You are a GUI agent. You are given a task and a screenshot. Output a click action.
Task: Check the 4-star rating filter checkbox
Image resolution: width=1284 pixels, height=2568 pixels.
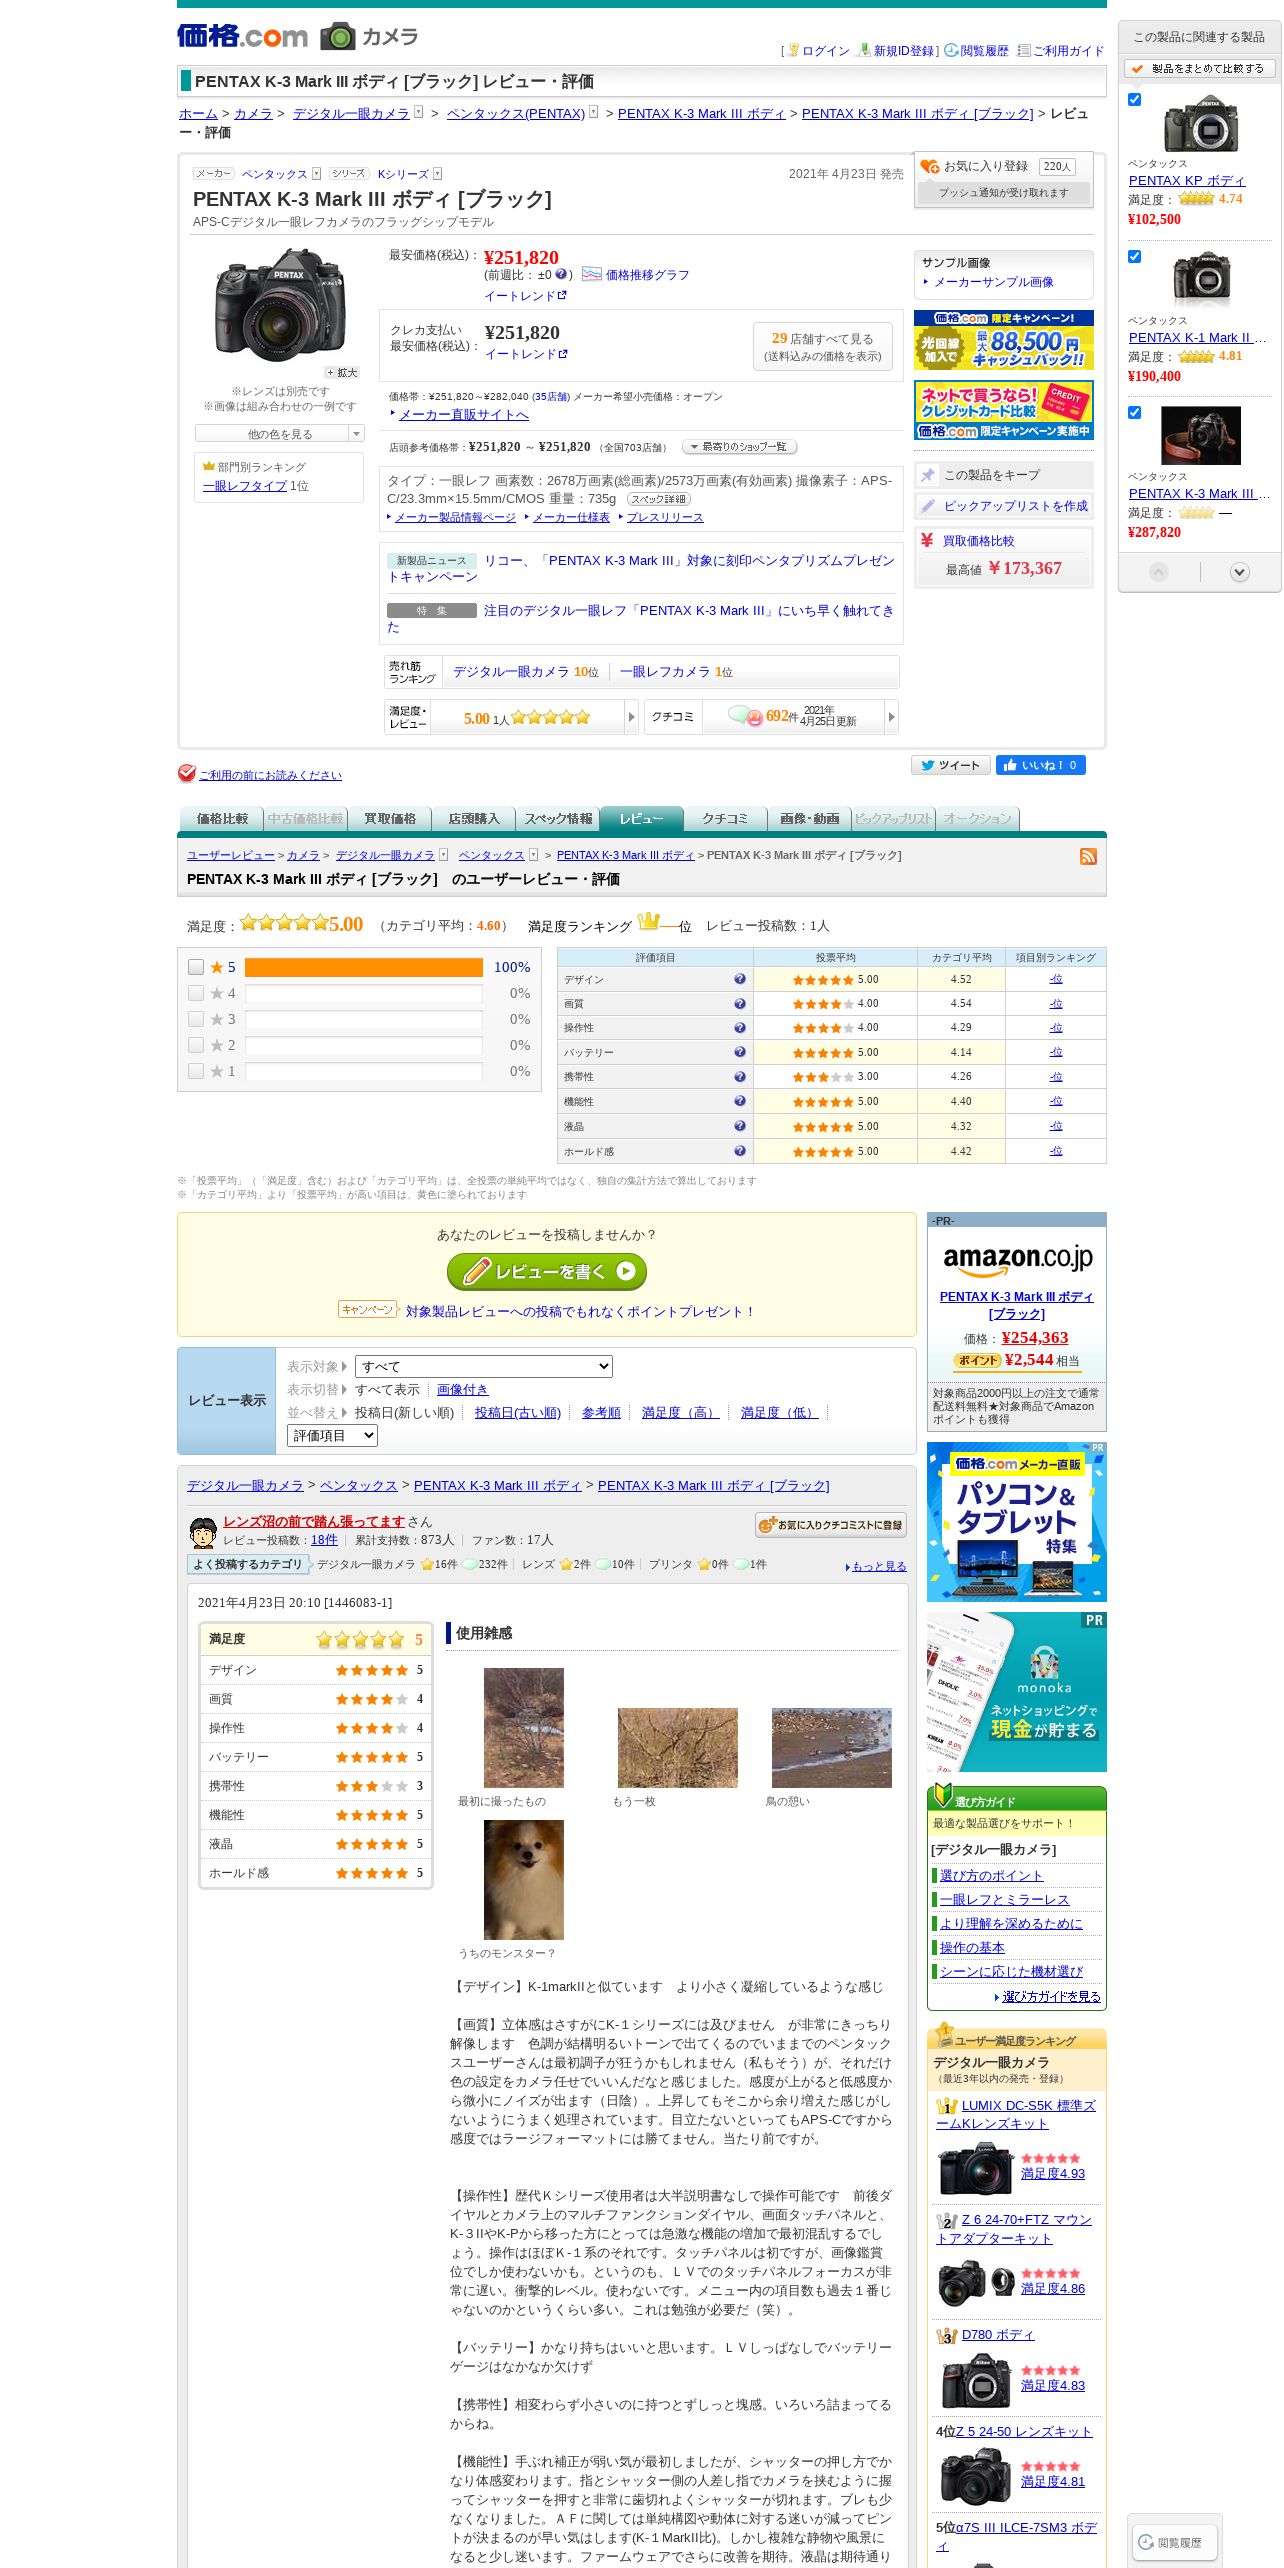click(196, 993)
